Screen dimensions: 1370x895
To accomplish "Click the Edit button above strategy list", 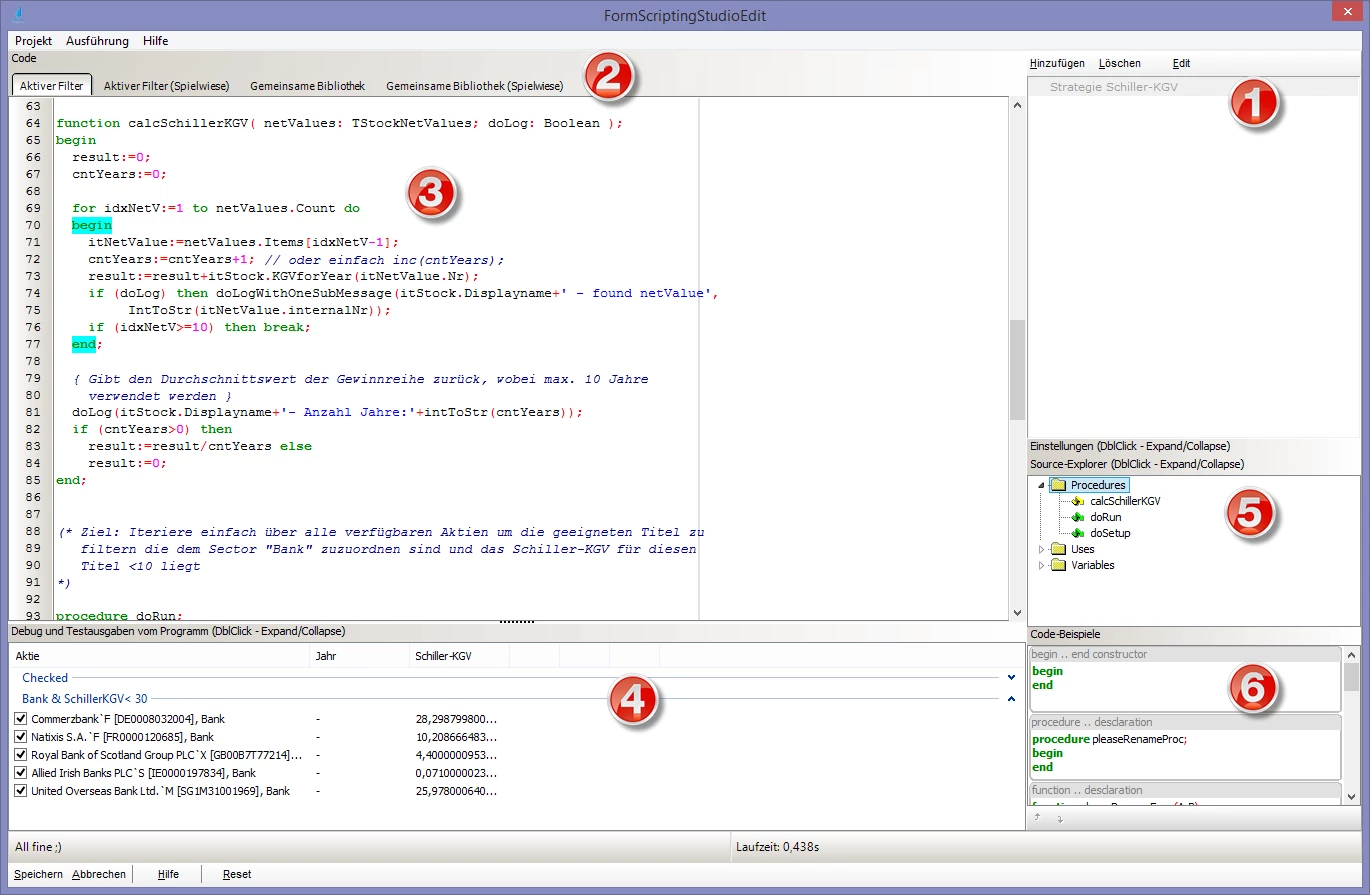I will (x=1181, y=63).
